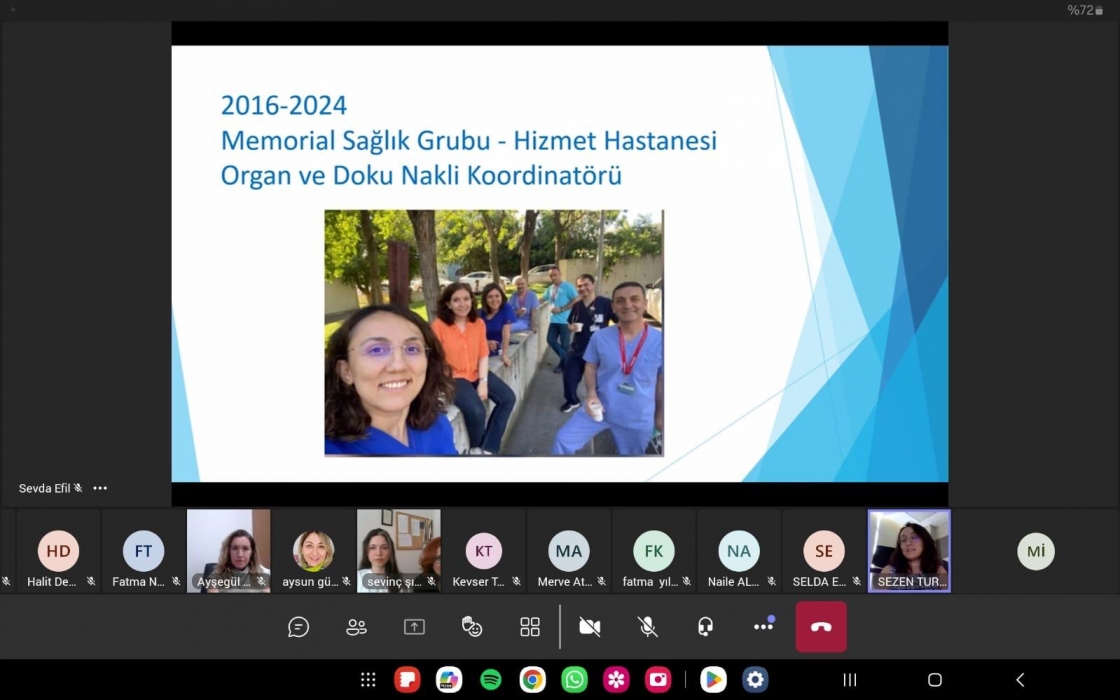Show recent apps

850,679
